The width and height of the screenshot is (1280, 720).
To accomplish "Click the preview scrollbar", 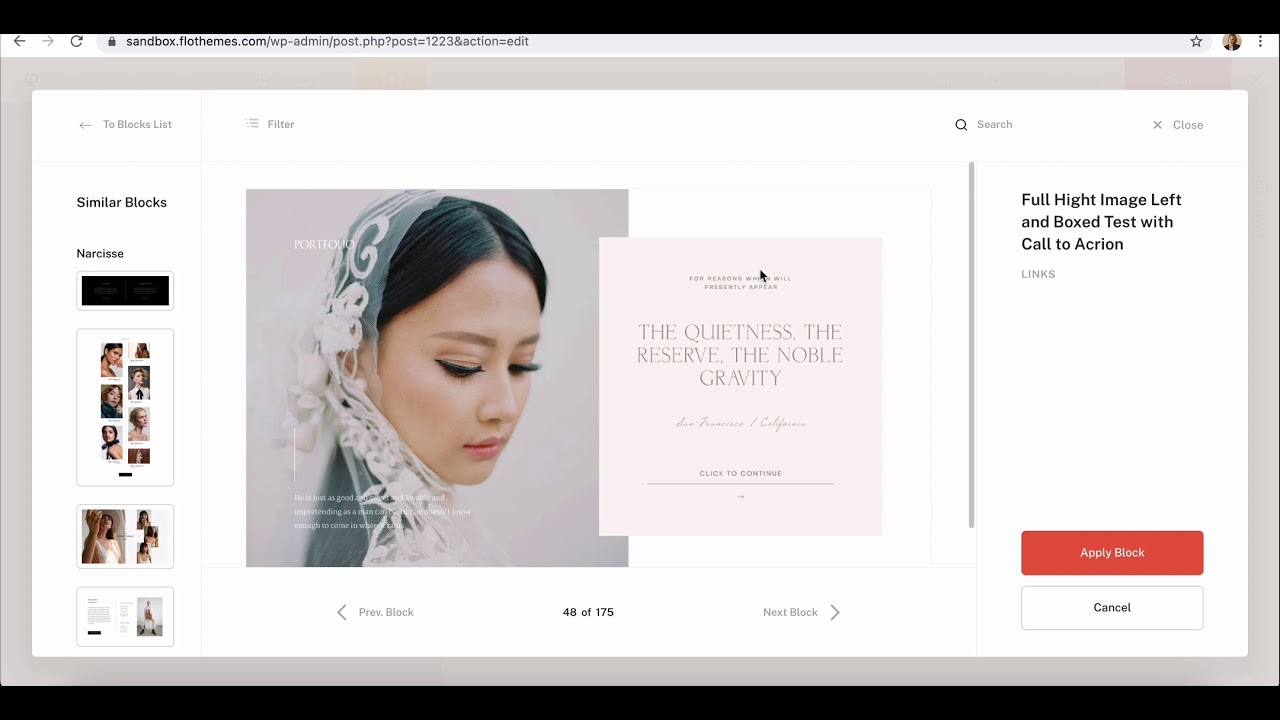I will pyautogui.click(x=971, y=345).
